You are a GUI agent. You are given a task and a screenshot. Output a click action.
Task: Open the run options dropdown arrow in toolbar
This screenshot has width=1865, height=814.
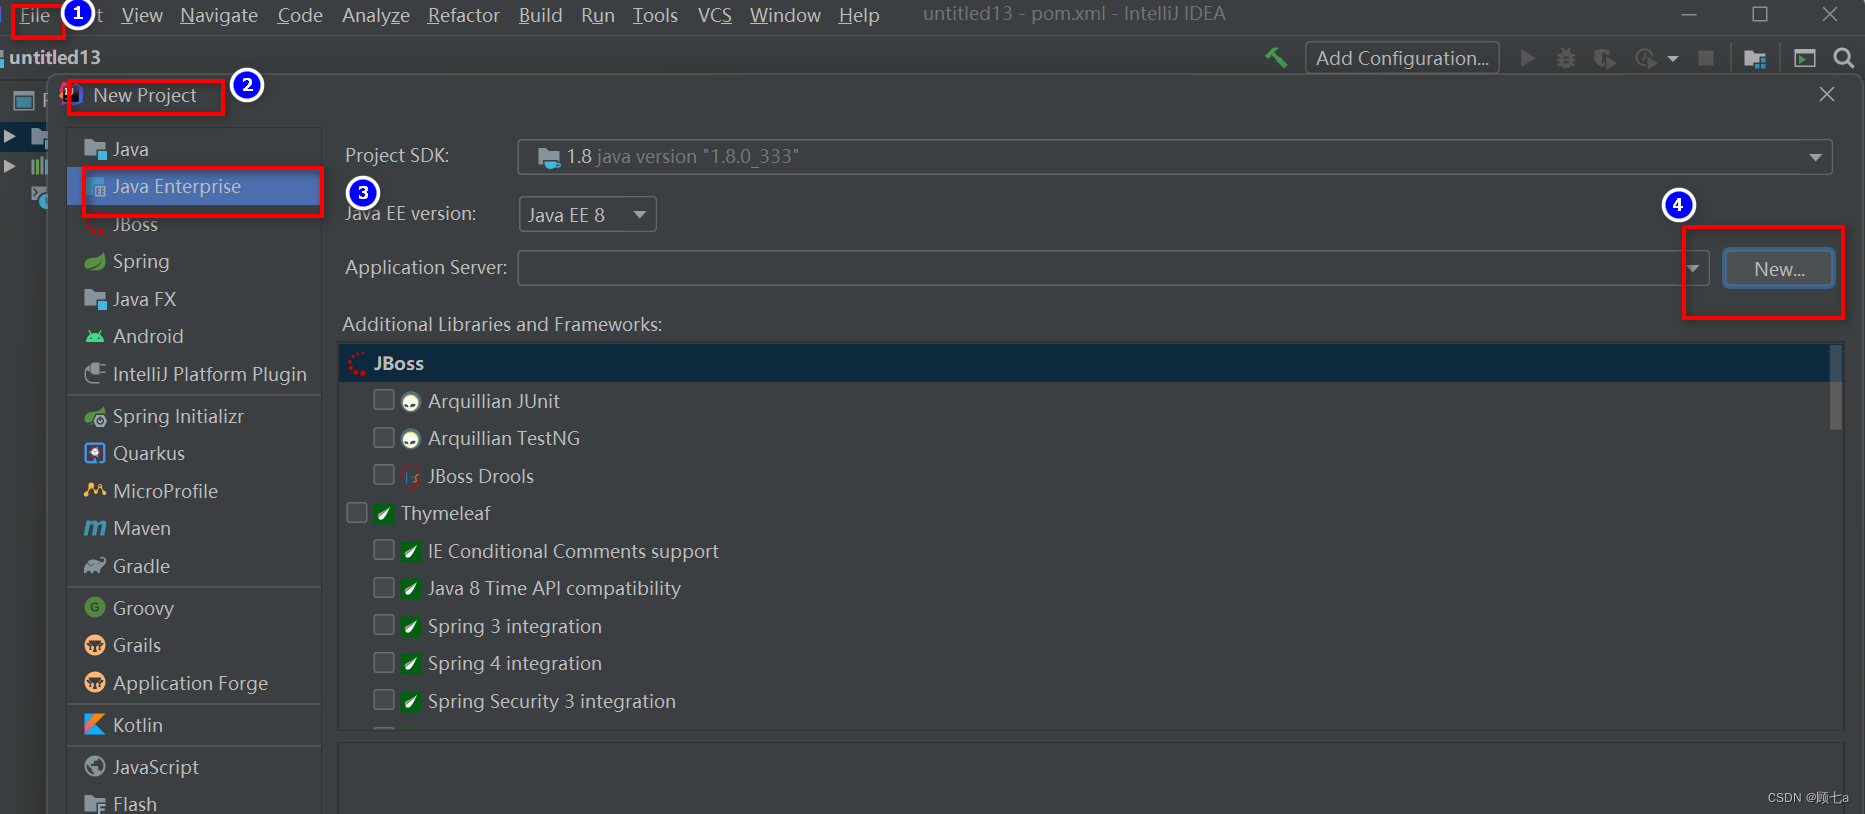pyautogui.click(x=1673, y=59)
